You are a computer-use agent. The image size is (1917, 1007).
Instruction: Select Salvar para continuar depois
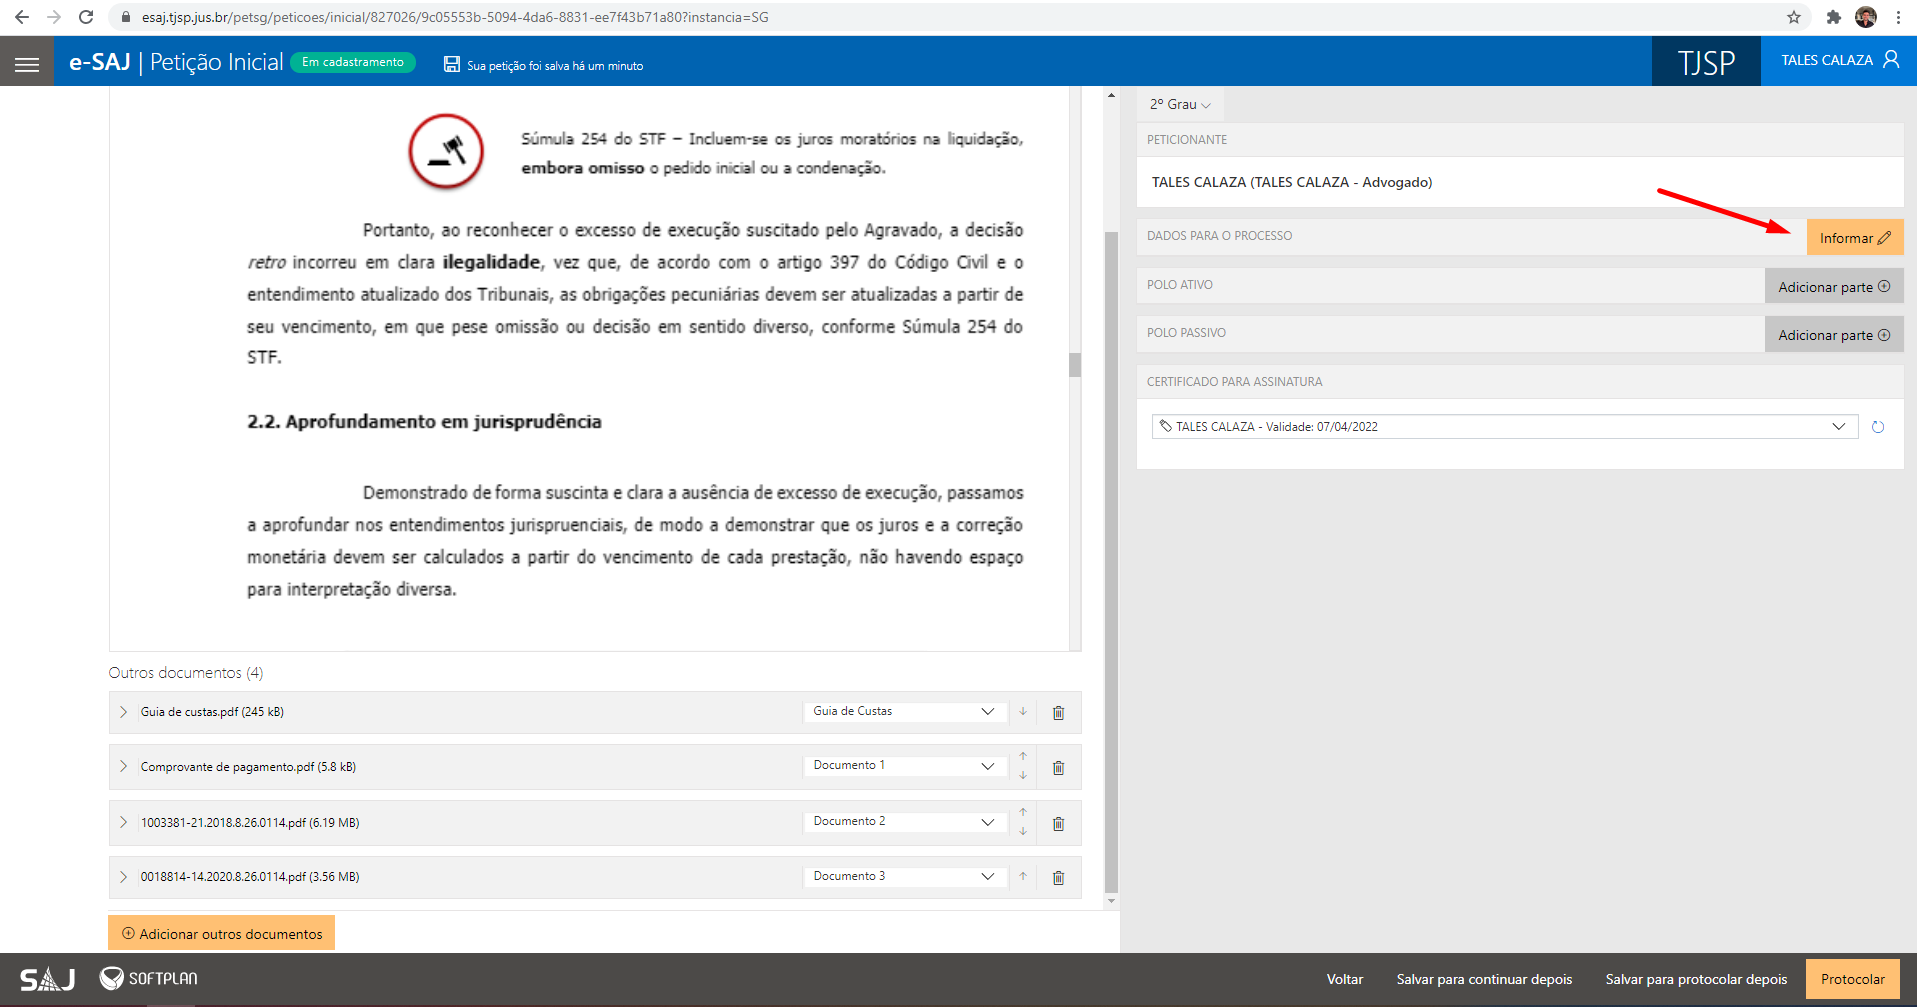[1484, 979]
